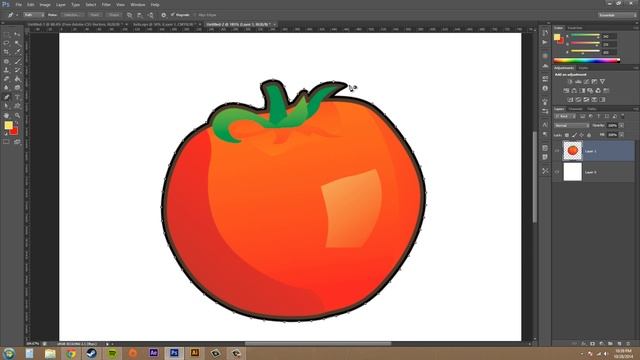Open the pen tool mode dropdown (Path)
Image resolution: width=640 pixels, height=360 pixels.
tap(33, 15)
